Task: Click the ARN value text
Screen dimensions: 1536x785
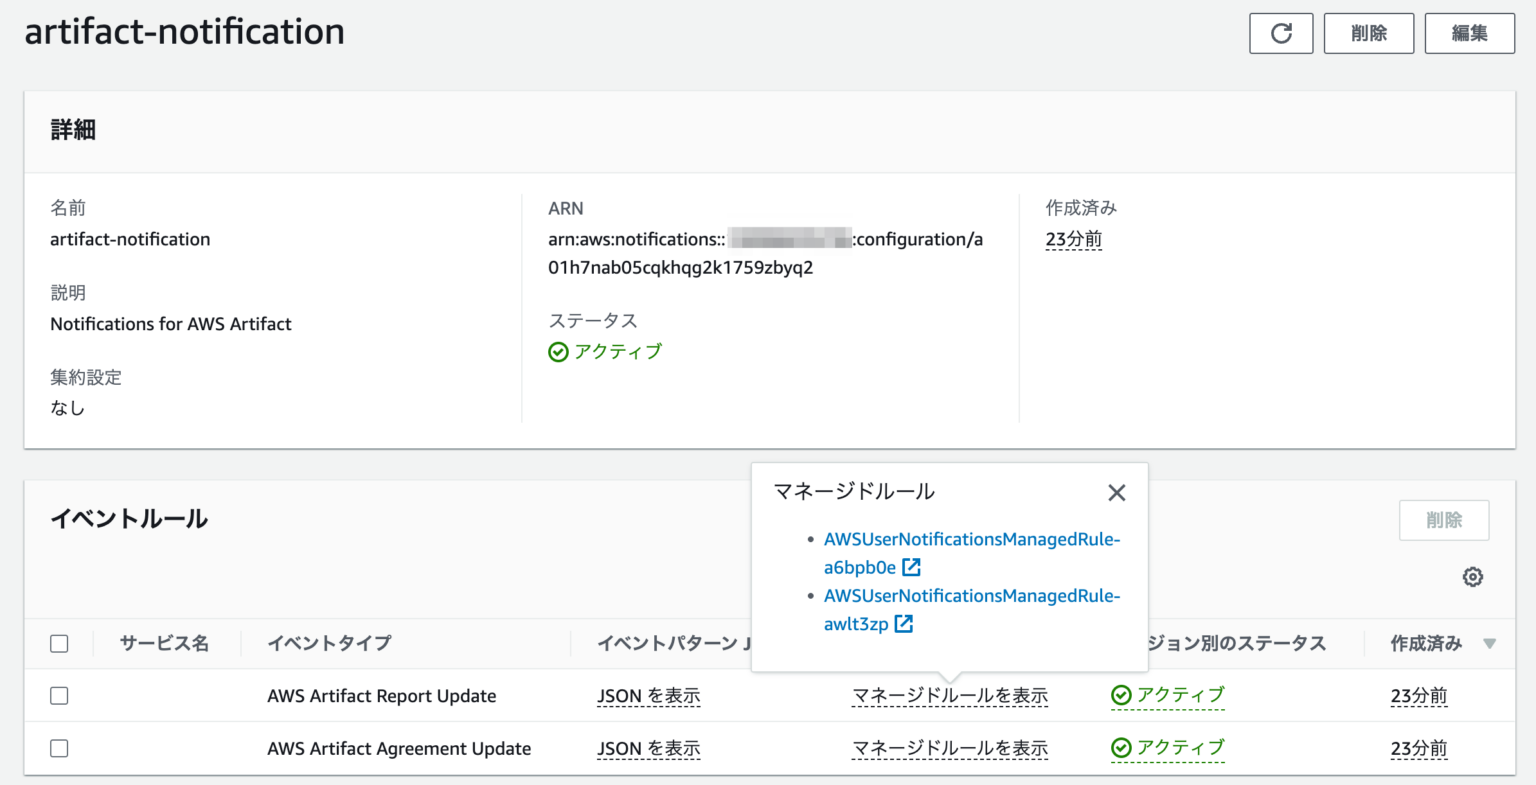Action: point(766,253)
